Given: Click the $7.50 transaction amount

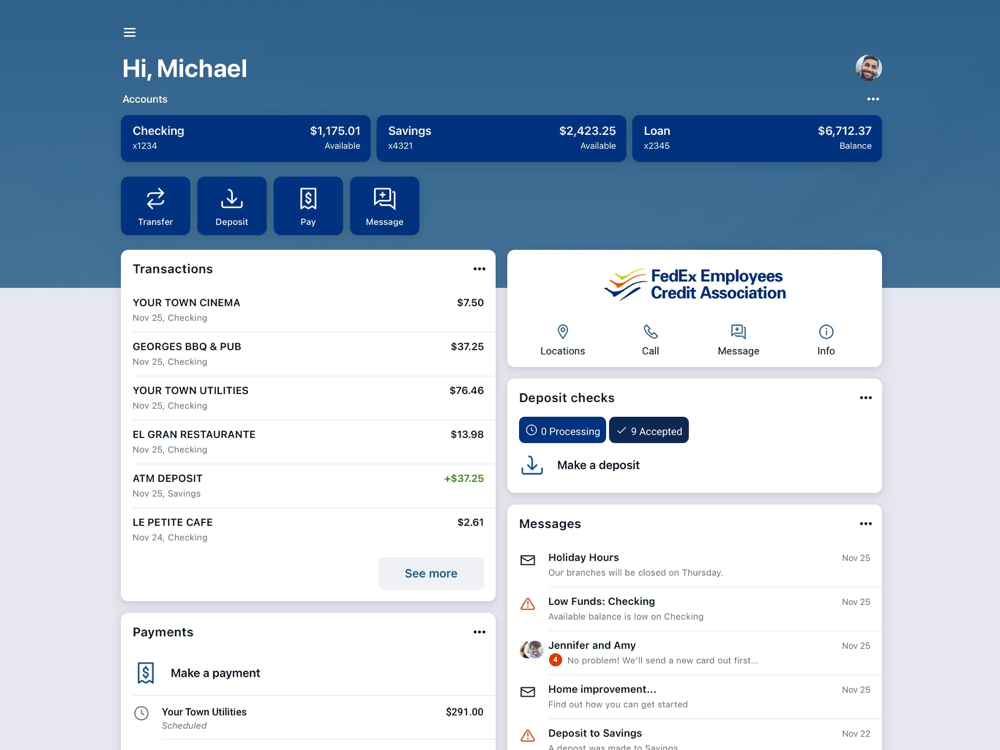Looking at the screenshot, I should click(470, 303).
